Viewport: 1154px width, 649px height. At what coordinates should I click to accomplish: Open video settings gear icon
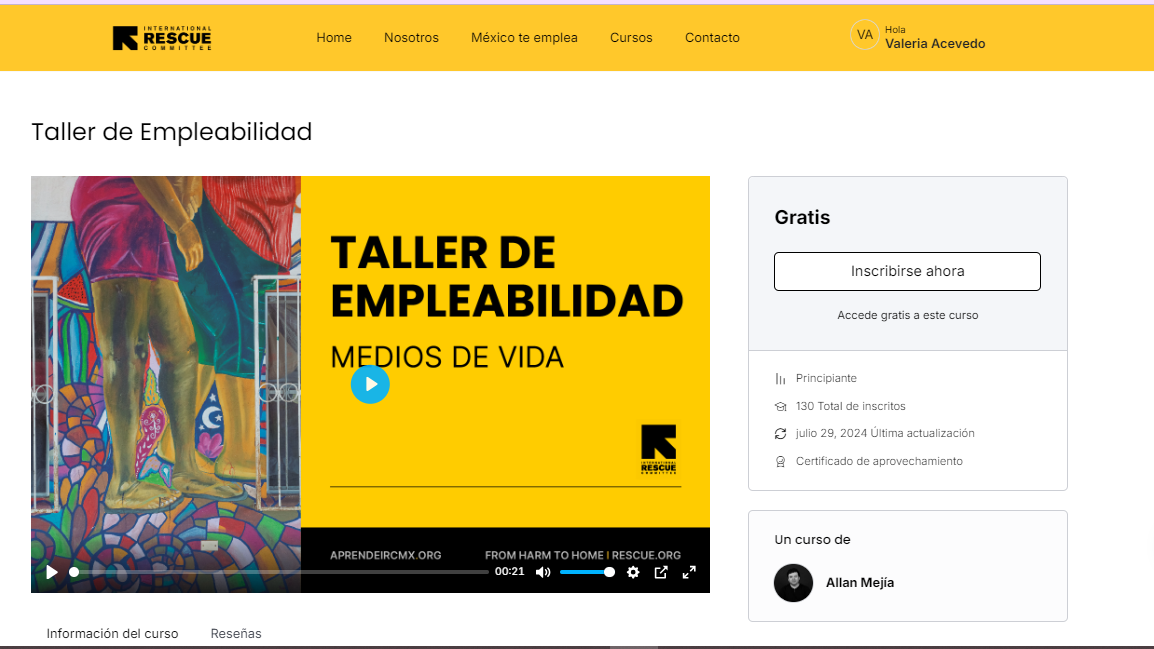[633, 572]
